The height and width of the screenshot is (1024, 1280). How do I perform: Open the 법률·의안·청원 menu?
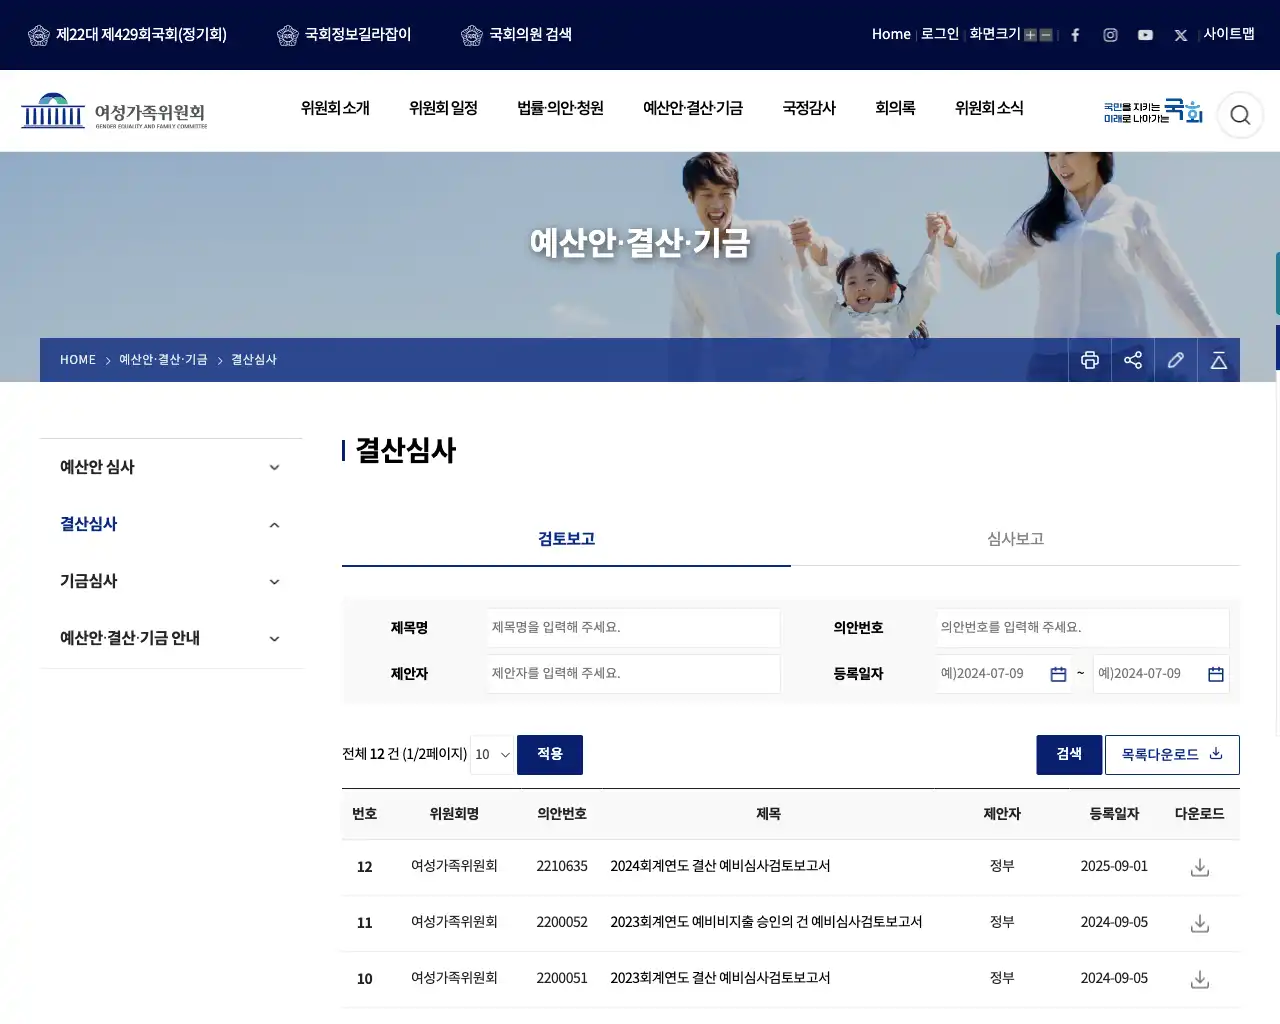[x=560, y=108]
